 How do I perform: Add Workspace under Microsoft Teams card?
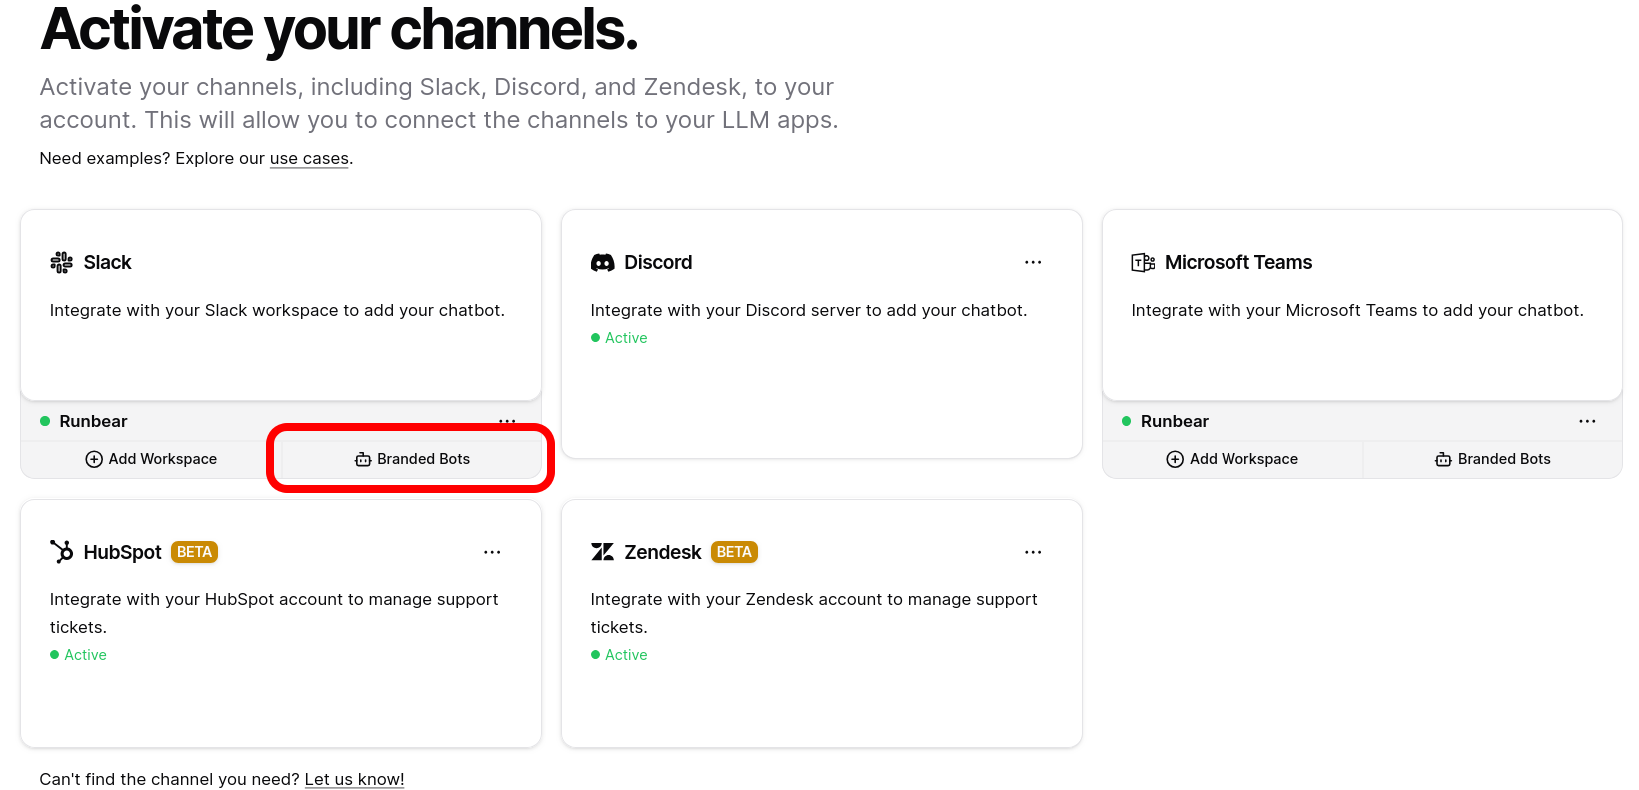[1232, 459]
